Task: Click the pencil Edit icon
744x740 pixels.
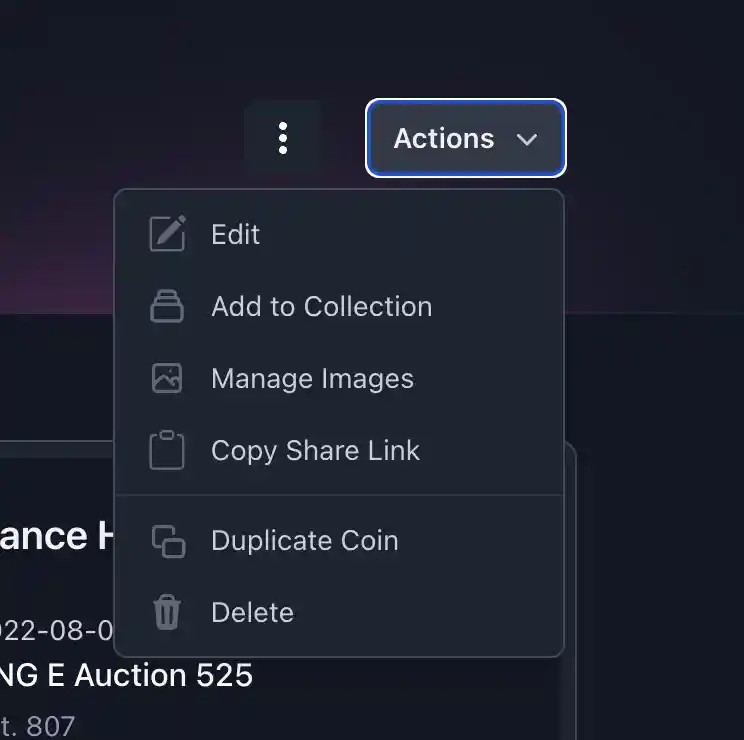Action: 167,234
